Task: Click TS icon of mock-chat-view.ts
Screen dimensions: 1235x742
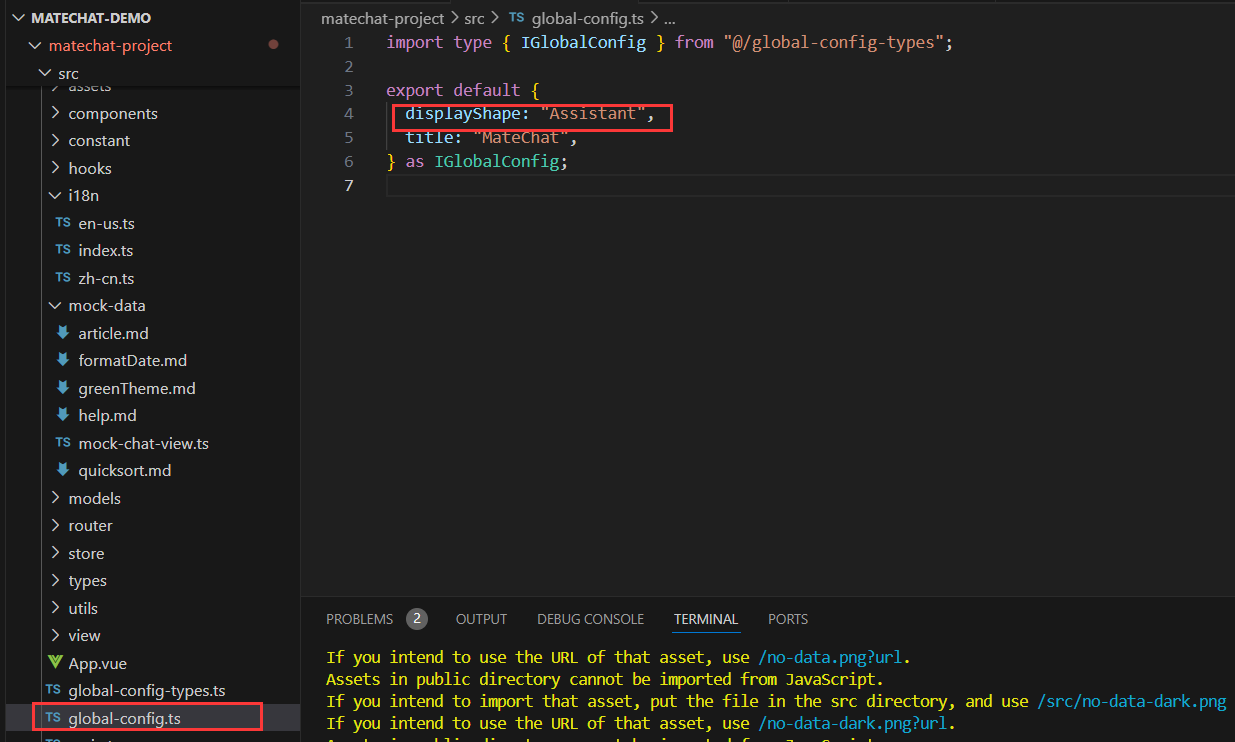Action: [63, 443]
